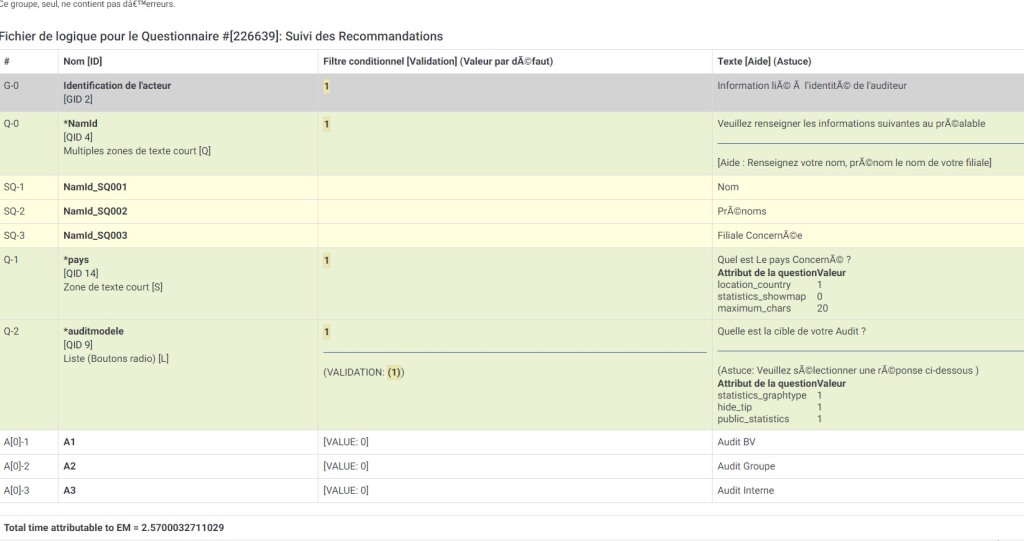Screen dimensions: 1024x541
Task: Click the "Identification de l'acteur" group name
Action: pyautogui.click(x=117, y=86)
